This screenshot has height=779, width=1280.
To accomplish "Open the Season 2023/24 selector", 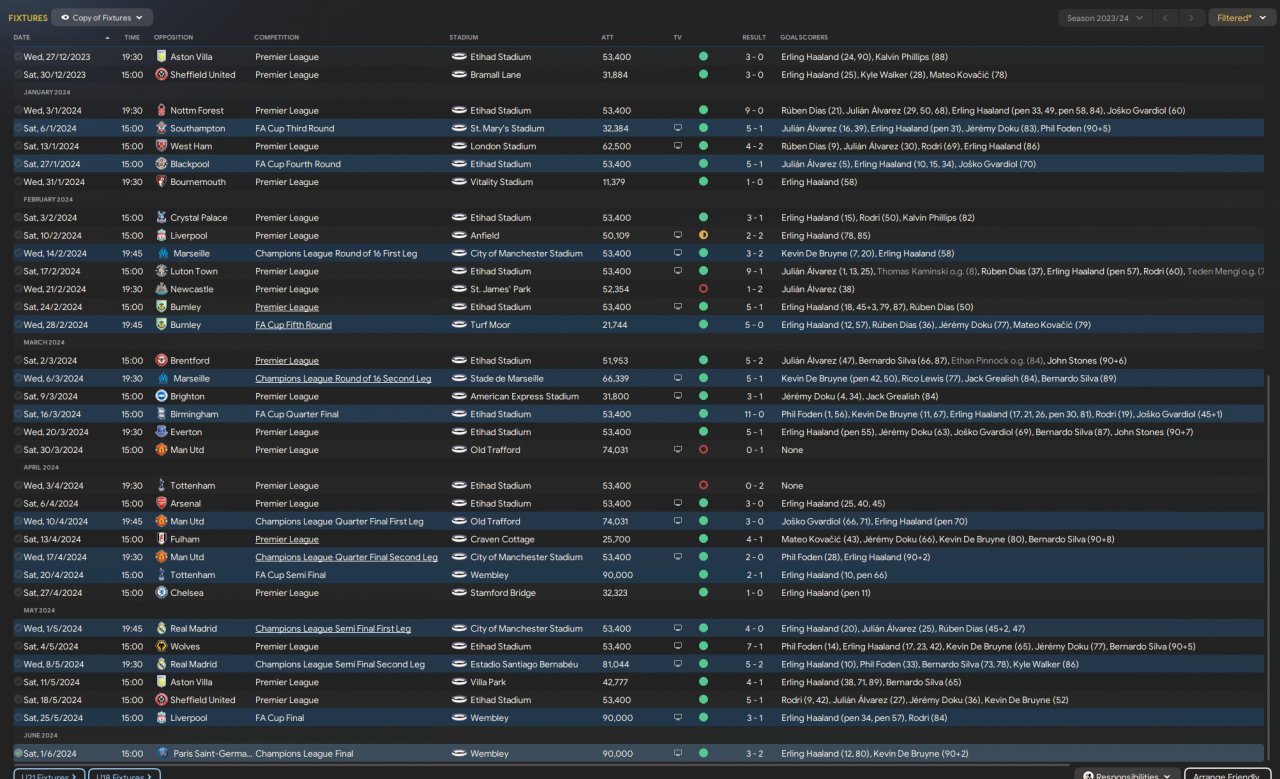I will (1104, 17).
